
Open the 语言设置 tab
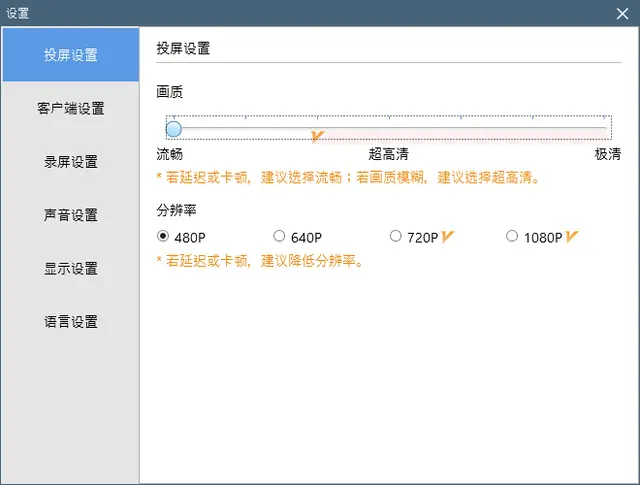tap(71, 322)
